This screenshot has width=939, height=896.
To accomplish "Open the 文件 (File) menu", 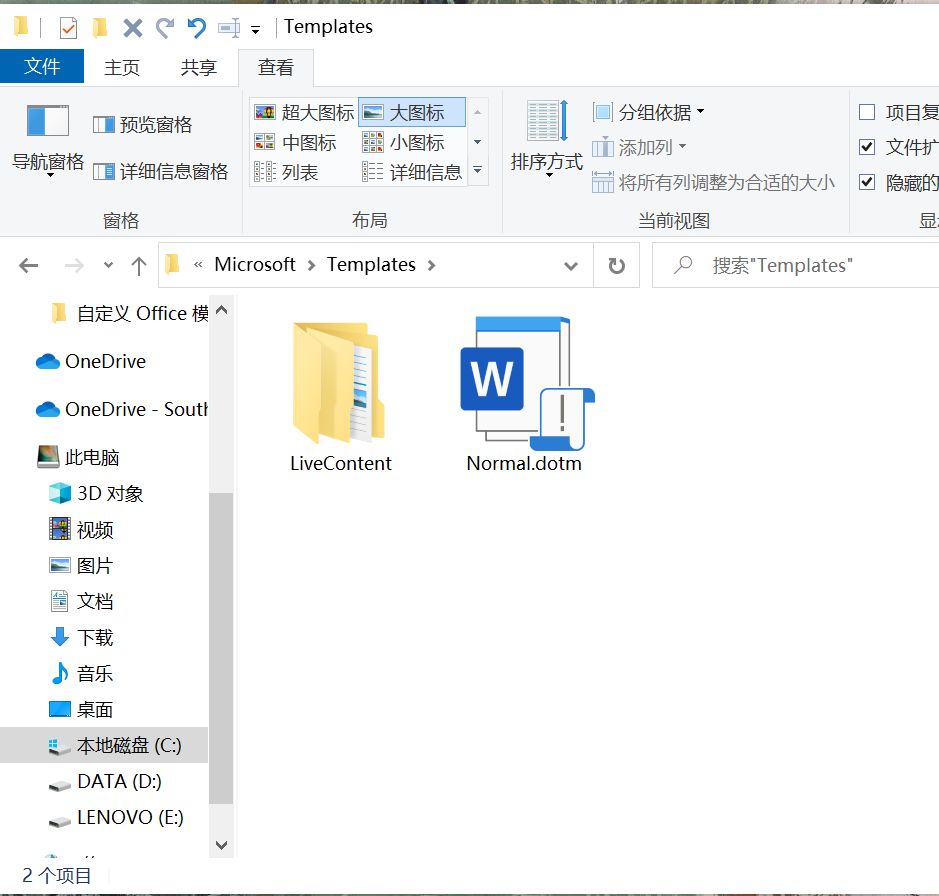I will click(42, 67).
